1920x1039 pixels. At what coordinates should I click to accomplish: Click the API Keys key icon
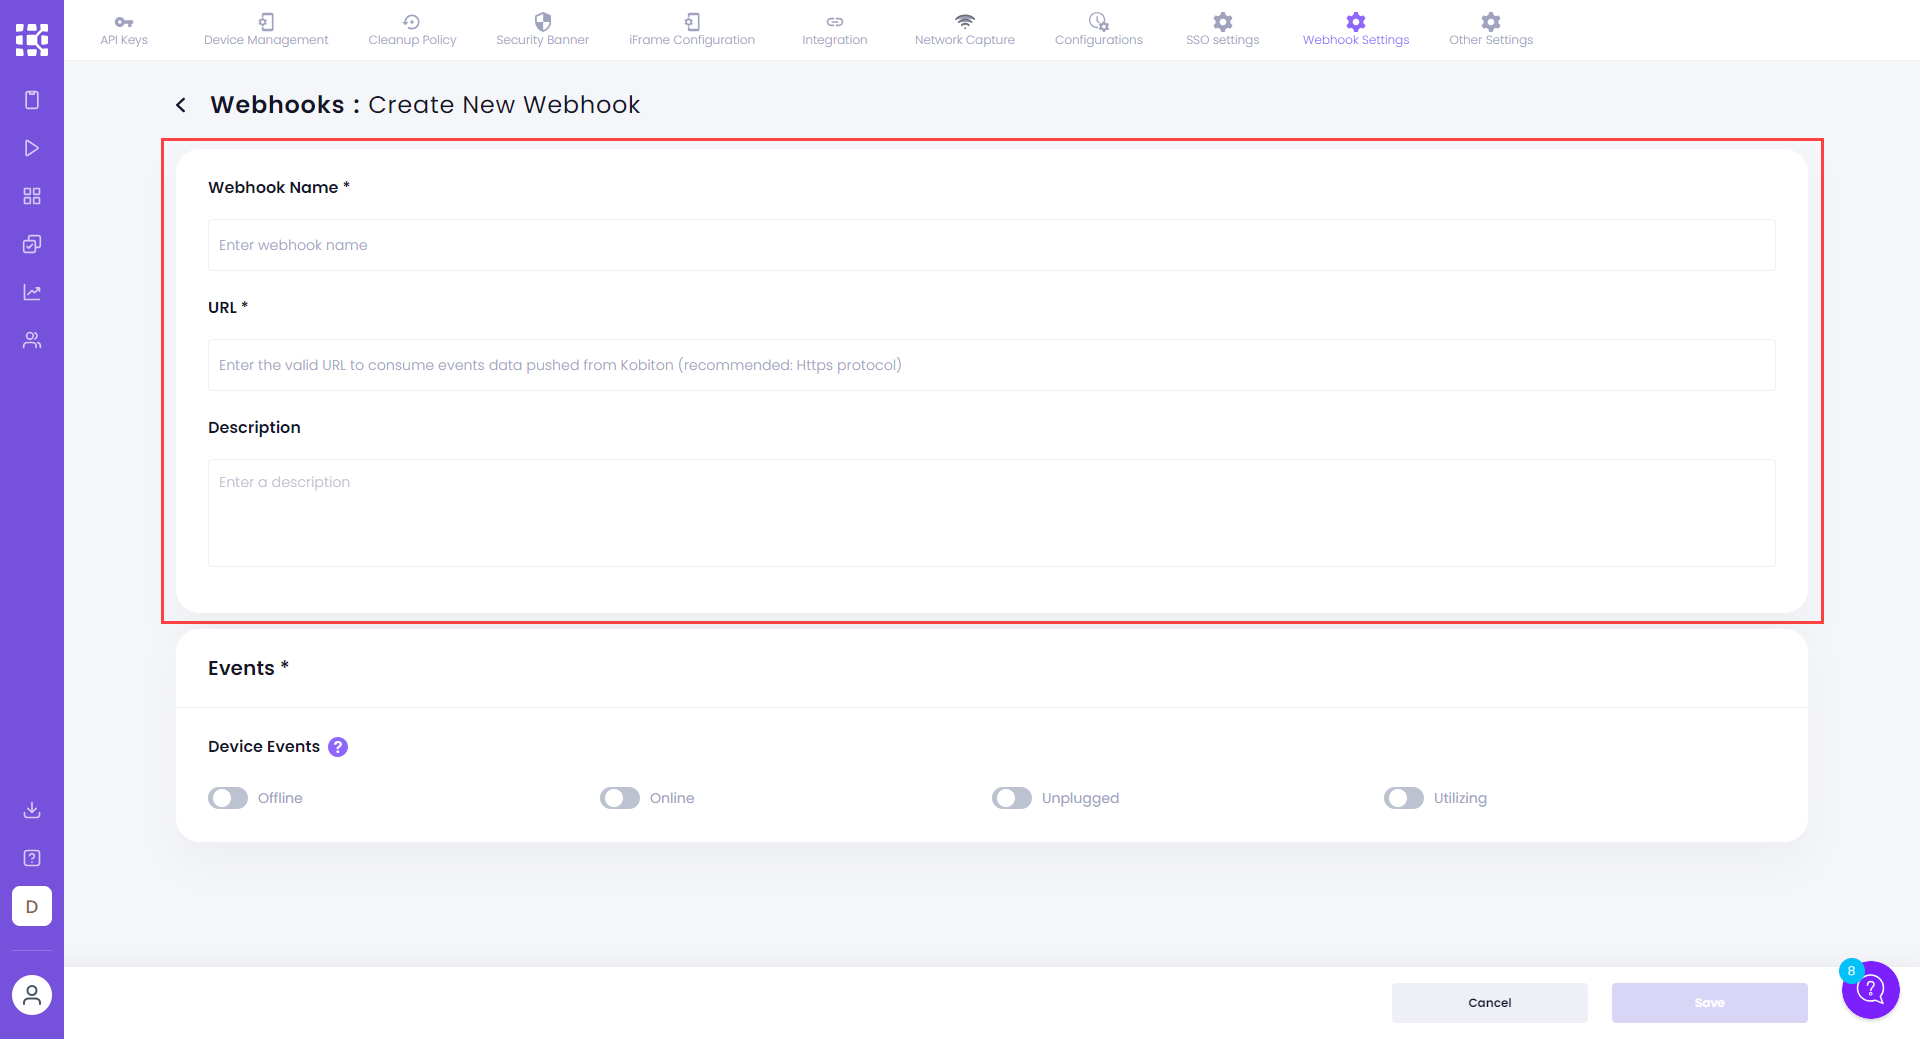tap(124, 22)
